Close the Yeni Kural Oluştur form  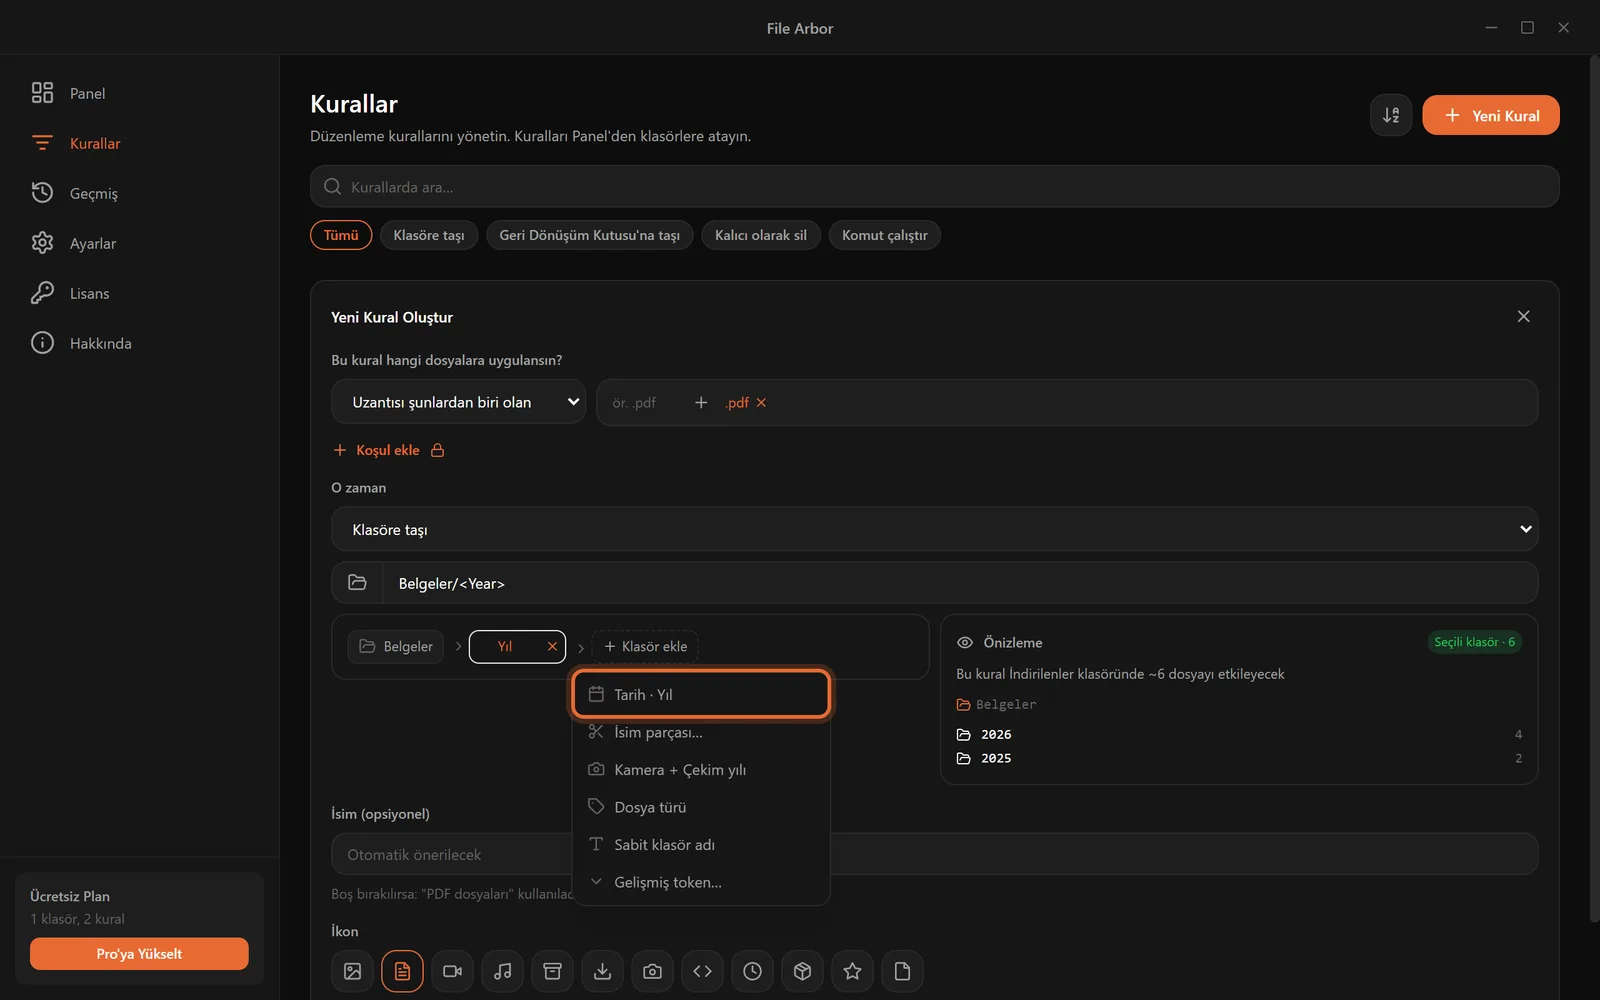[1523, 316]
